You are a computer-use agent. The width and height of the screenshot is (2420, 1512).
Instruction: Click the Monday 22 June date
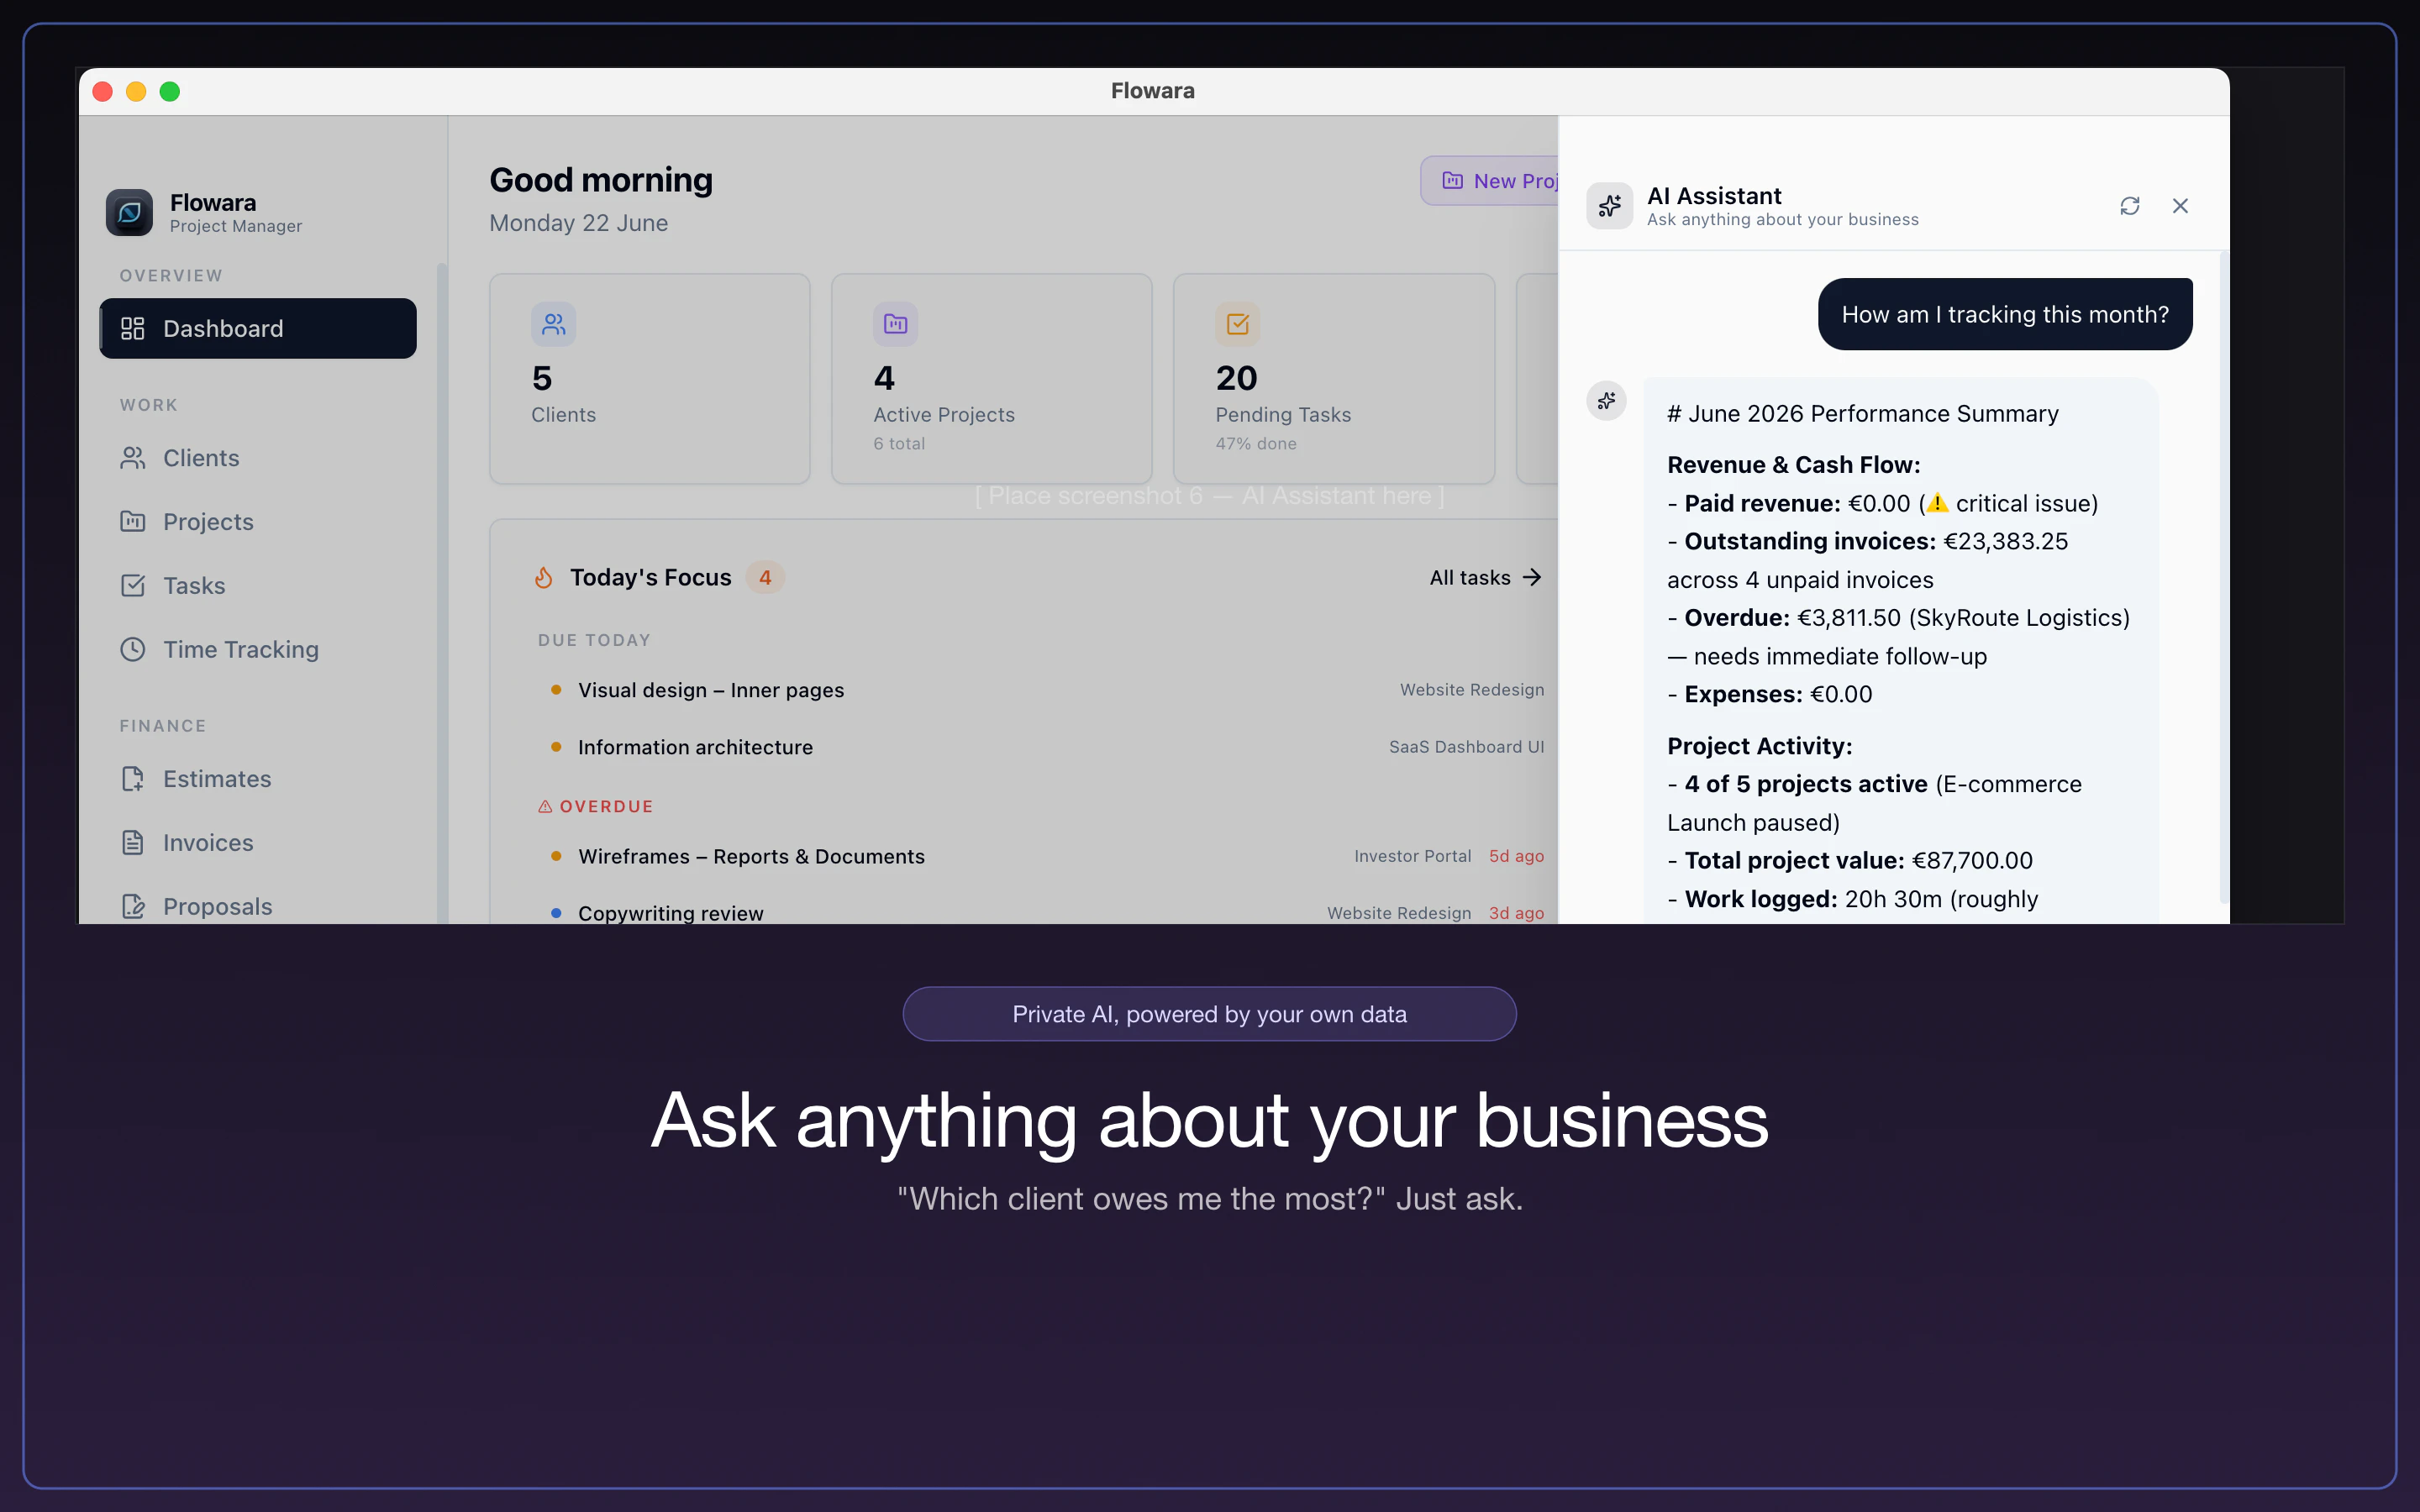pos(578,223)
